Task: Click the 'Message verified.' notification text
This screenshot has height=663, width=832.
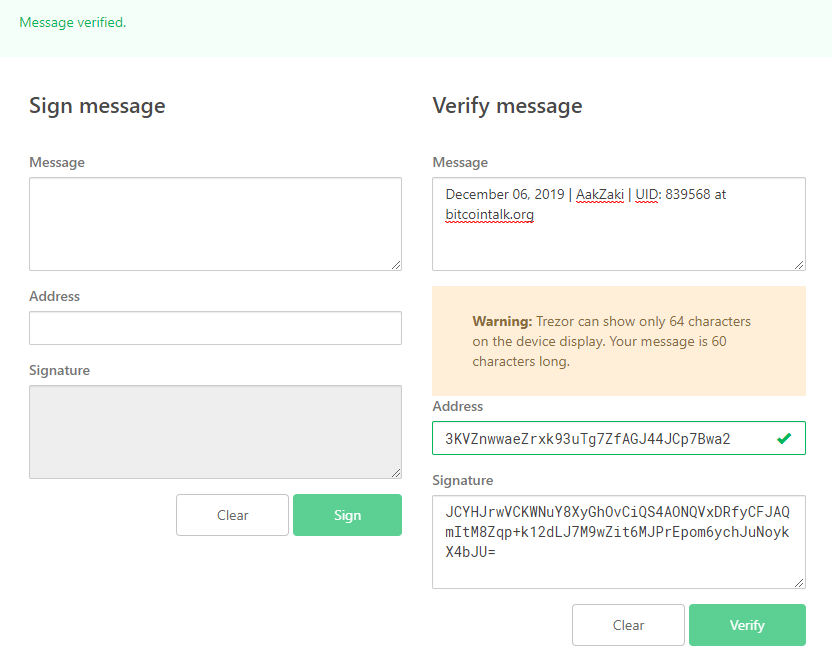Action: [73, 22]
